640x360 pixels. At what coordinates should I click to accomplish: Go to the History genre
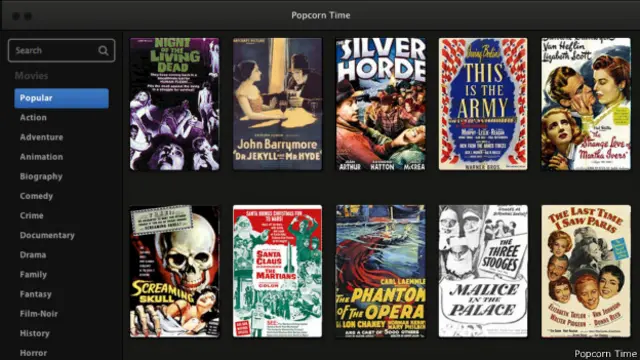35,333
